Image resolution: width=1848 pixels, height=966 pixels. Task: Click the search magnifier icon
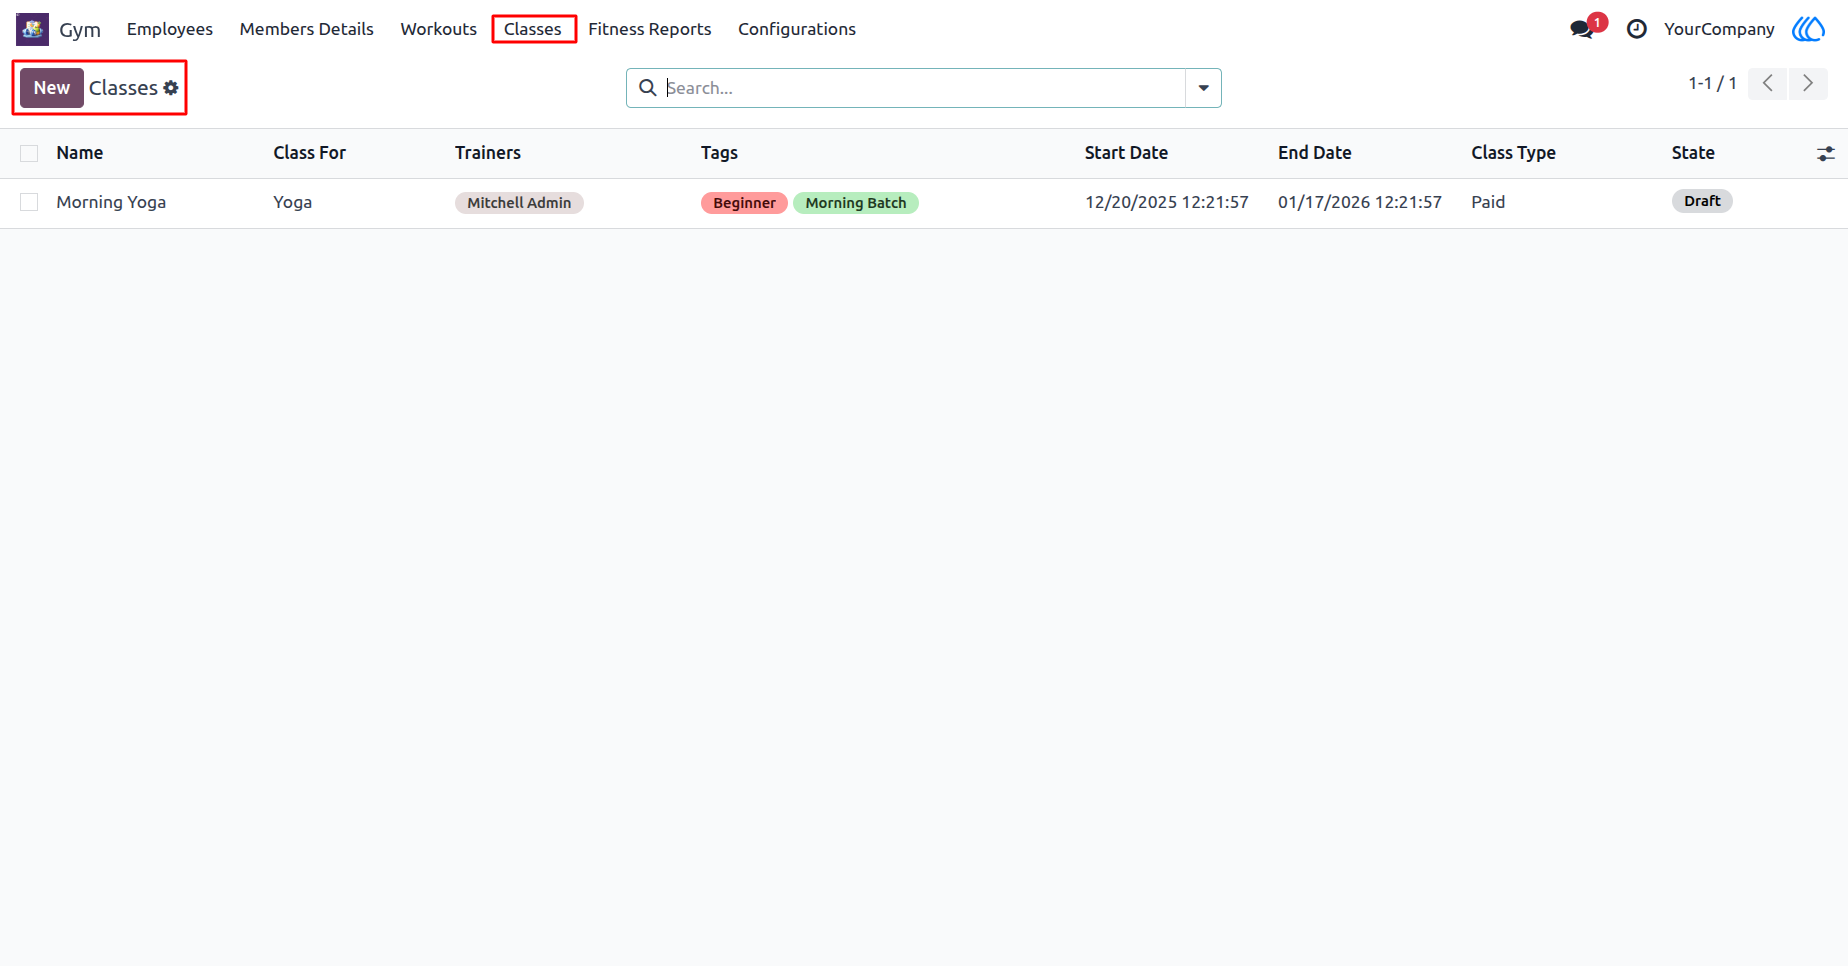(648, 88)
